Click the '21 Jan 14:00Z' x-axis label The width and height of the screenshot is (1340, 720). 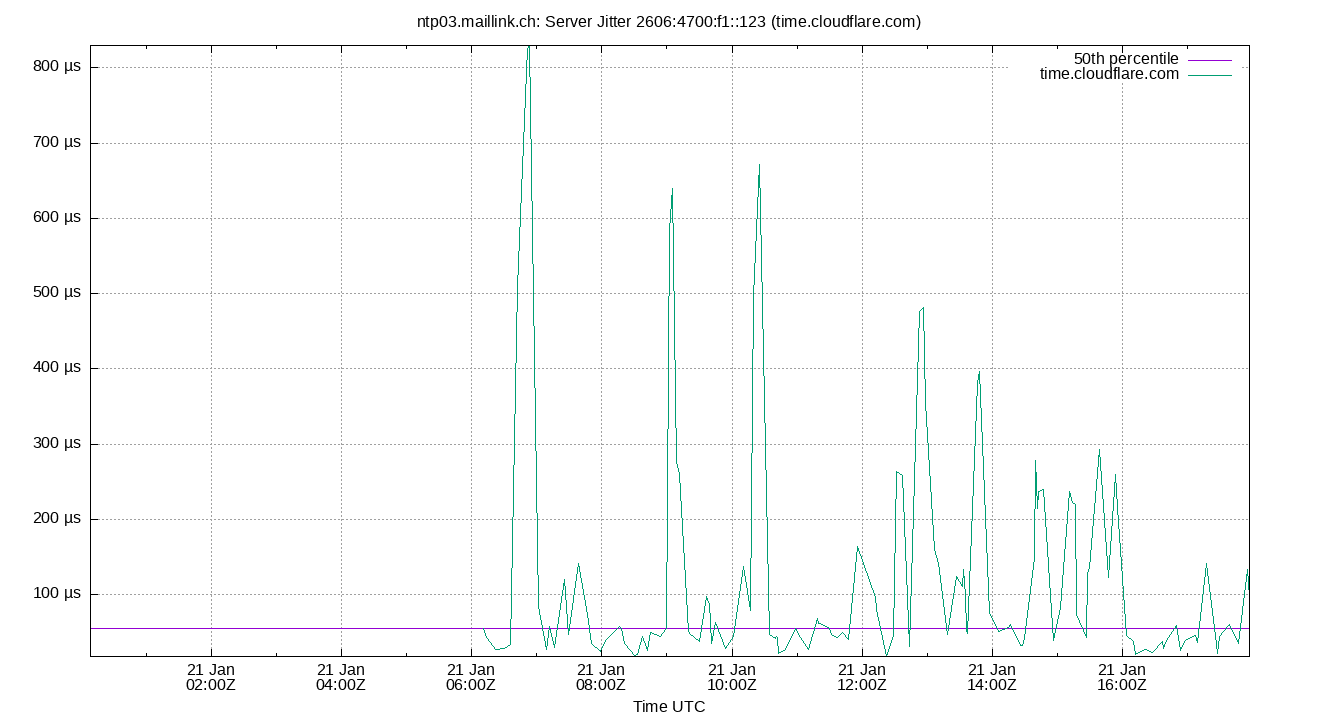[x=991, y=677]
